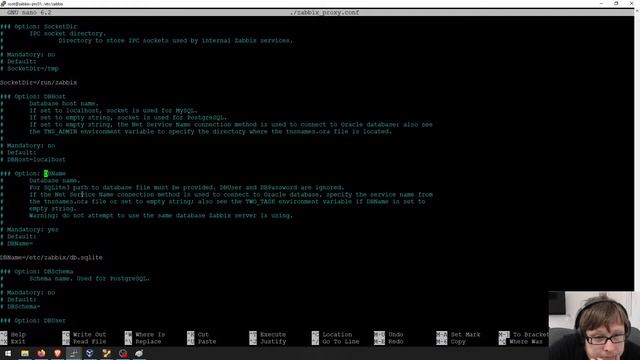Click 'If set to localhost, socket' line
The image size is (640, 360).
click(x=113, y=111)
